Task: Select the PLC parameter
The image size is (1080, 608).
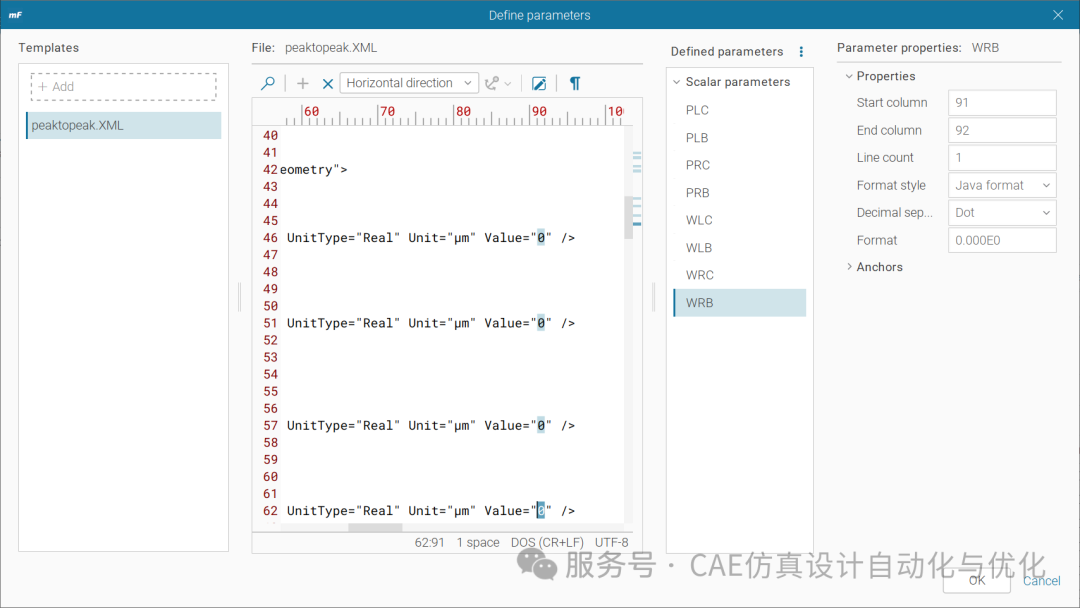Action: pyautogui.click(x=740, y=110)
